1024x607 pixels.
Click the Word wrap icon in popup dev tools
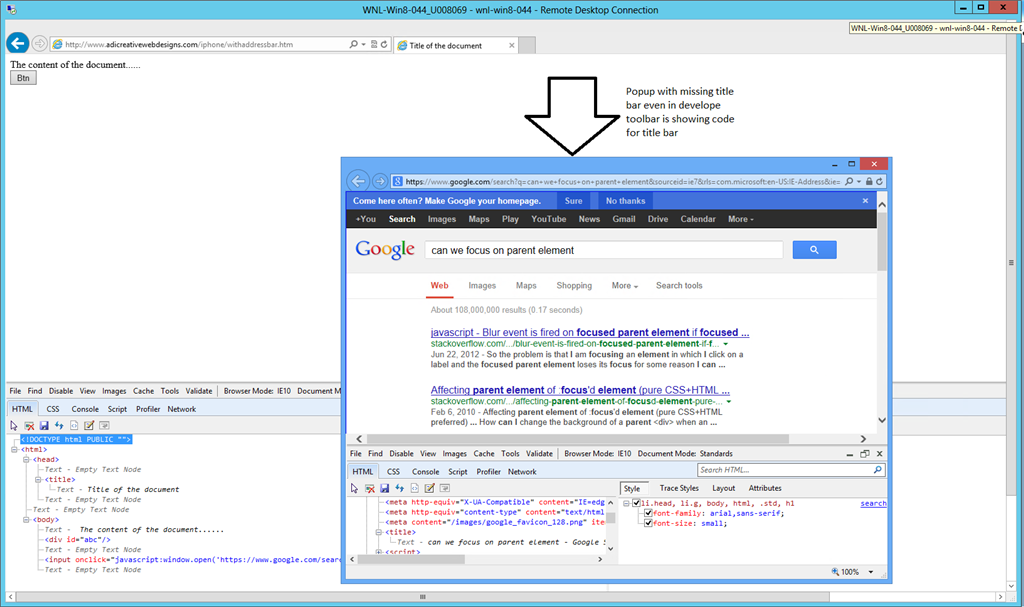click(445, 488)
